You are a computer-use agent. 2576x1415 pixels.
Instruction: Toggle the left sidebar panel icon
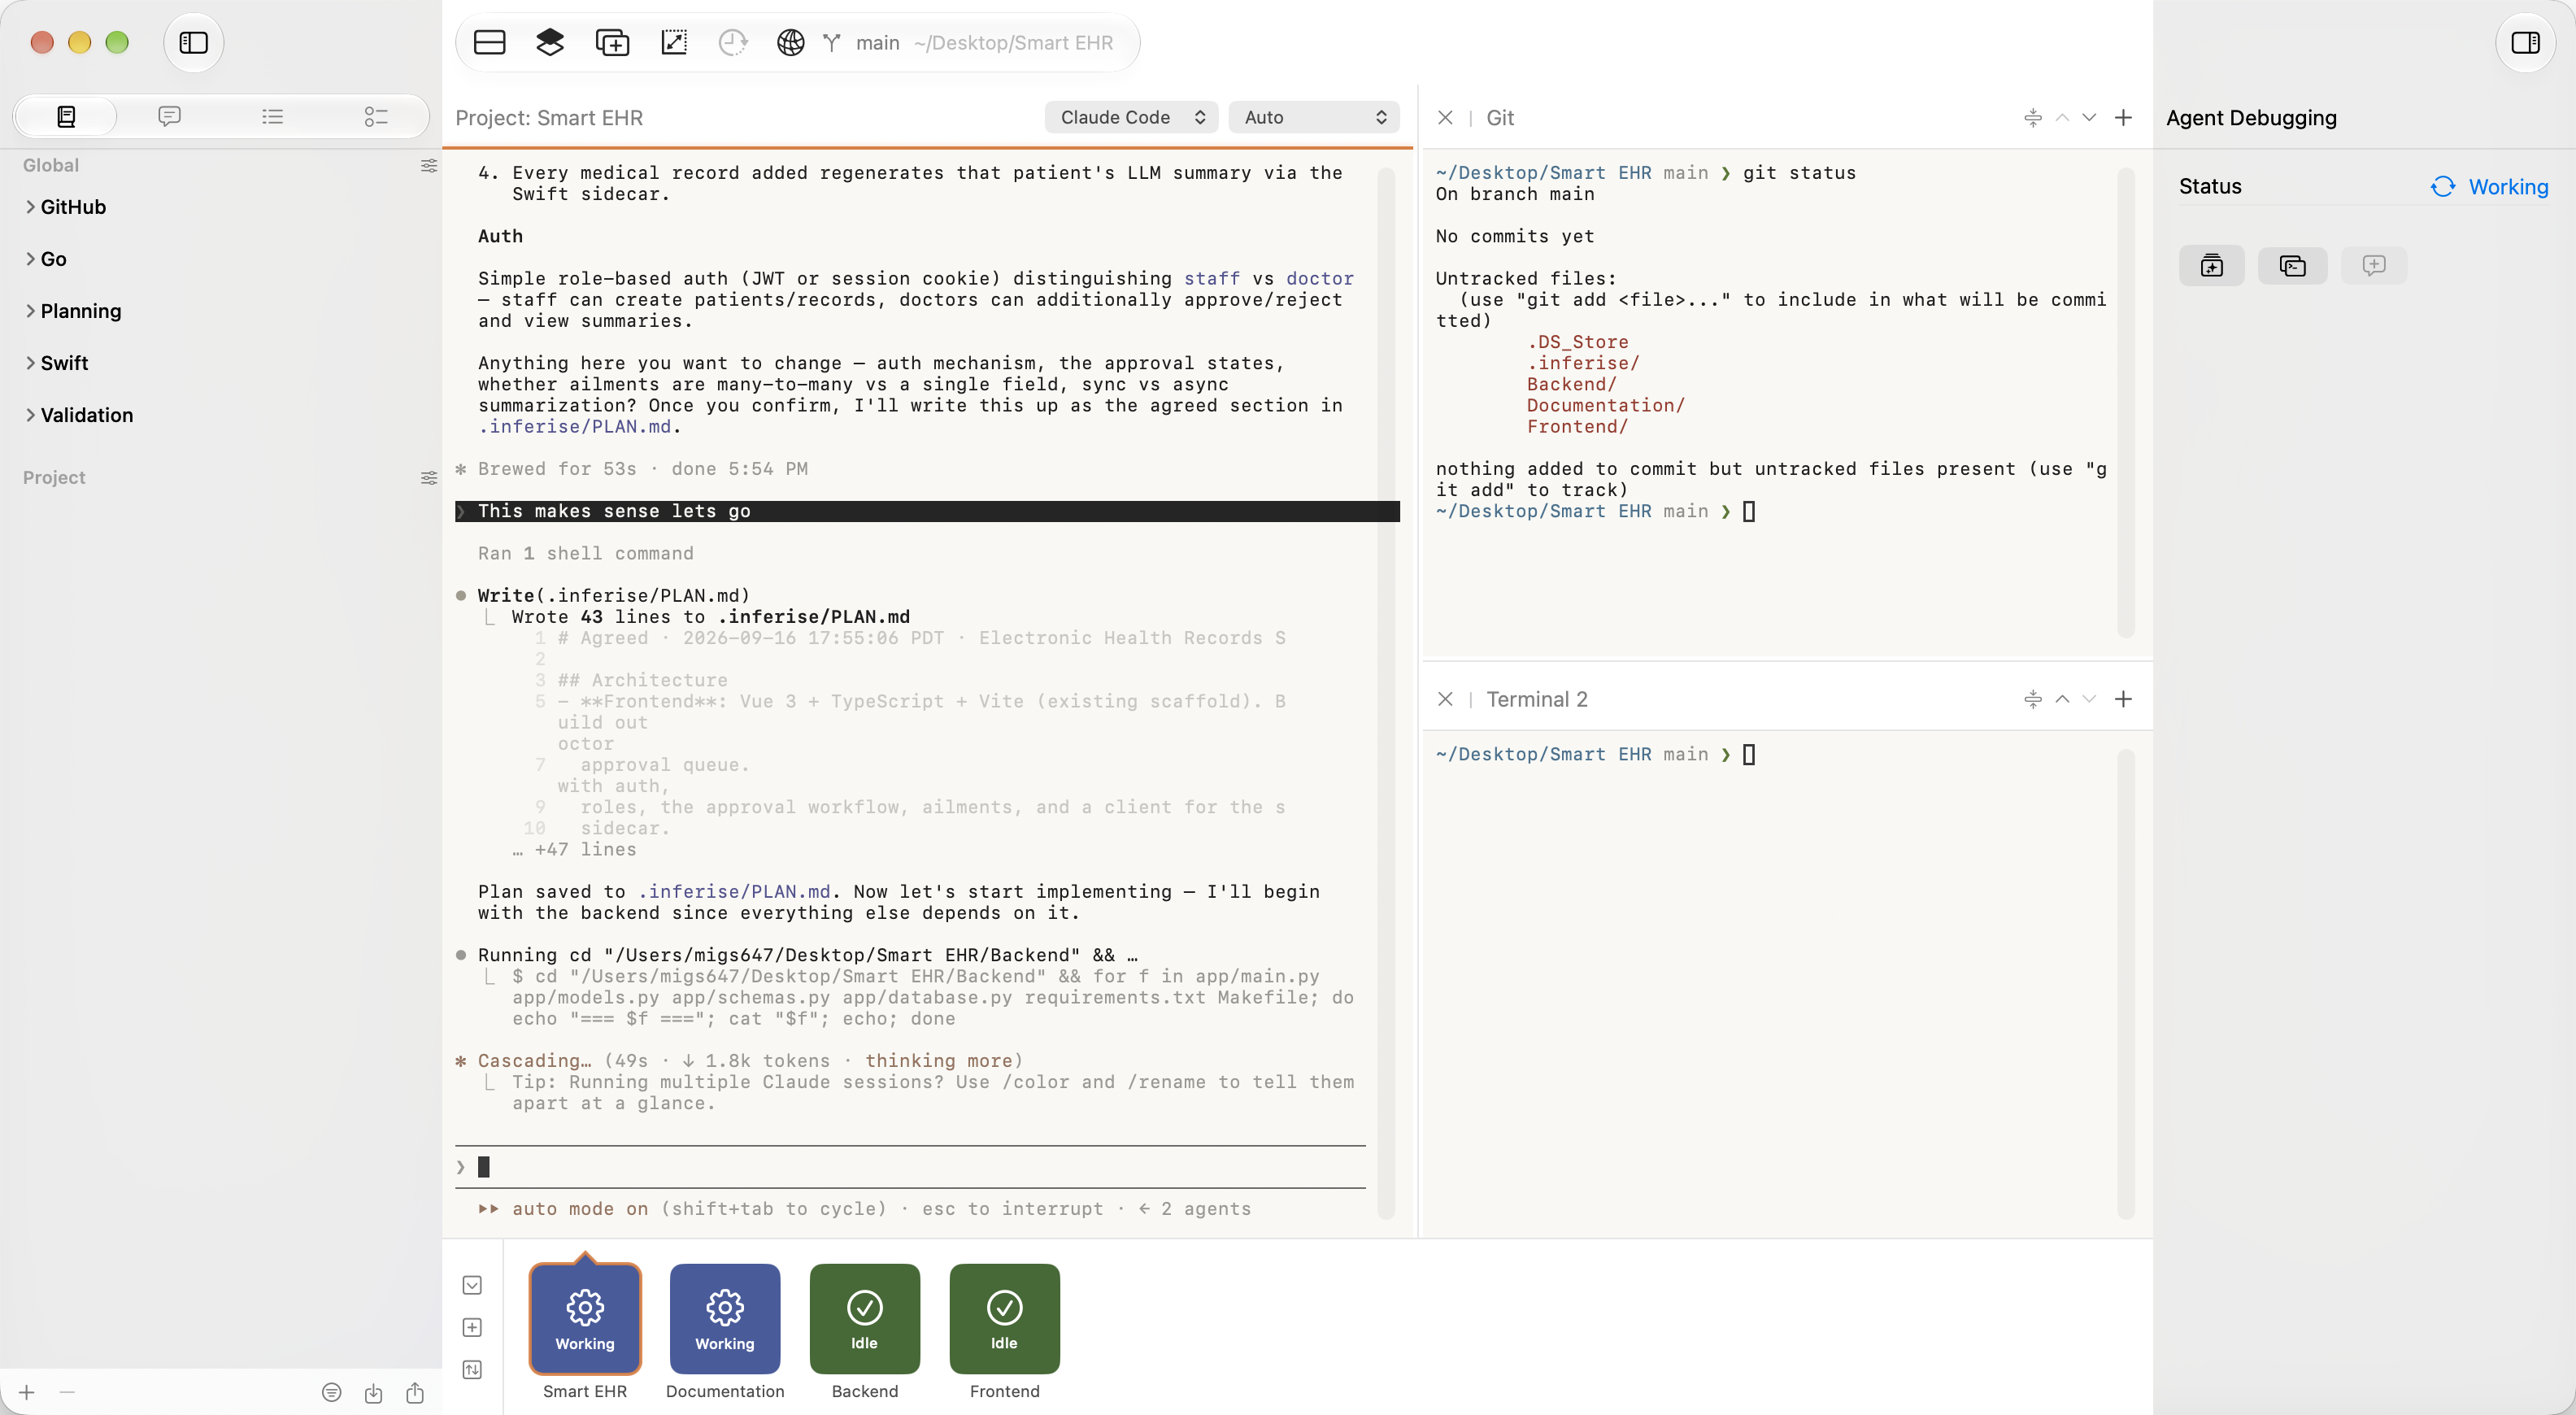click(193, 42)
